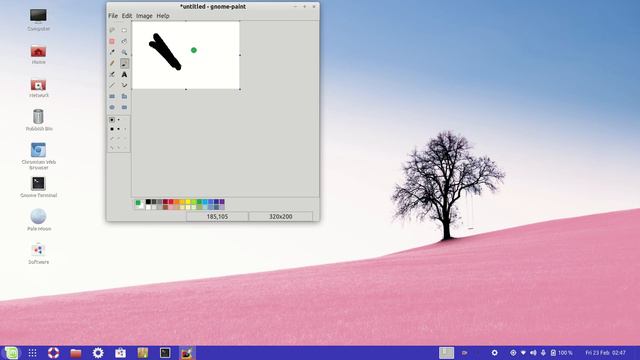Activate the color picker eyedropper tool
This screenshot has height=360, width=640.
[x=112, y=52]
